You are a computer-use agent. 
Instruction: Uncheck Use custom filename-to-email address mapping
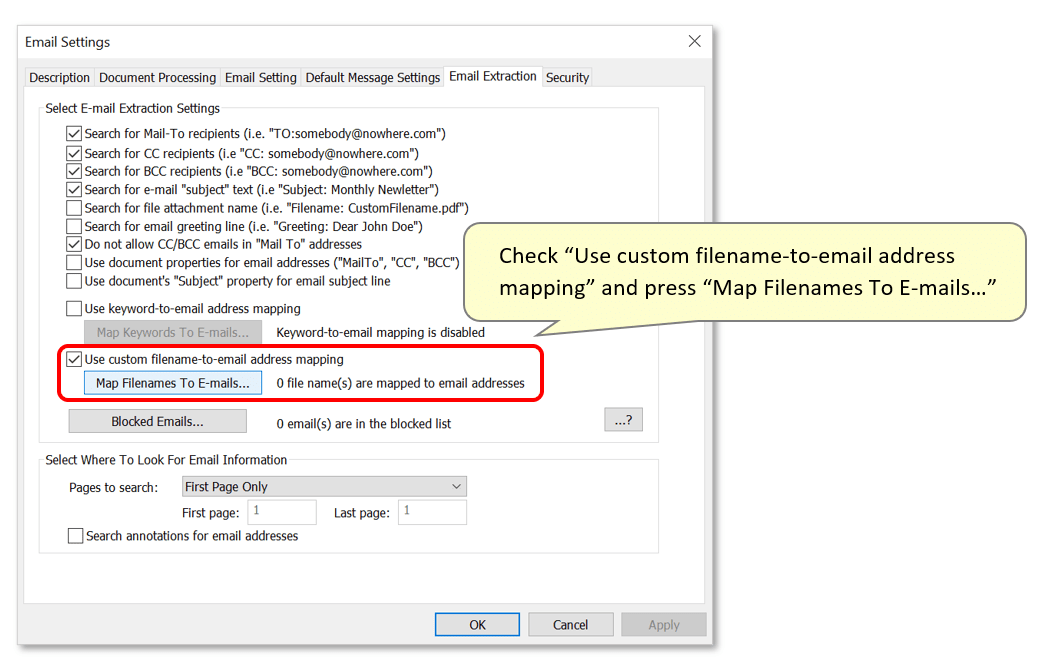pyautogui.click(x=74, y=360)
